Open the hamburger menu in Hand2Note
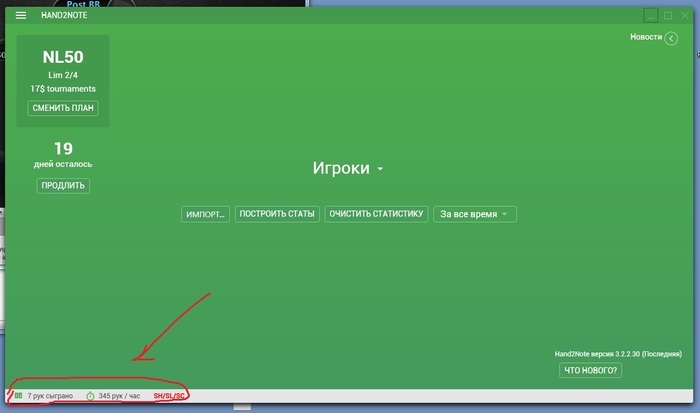 coord(21,15)
